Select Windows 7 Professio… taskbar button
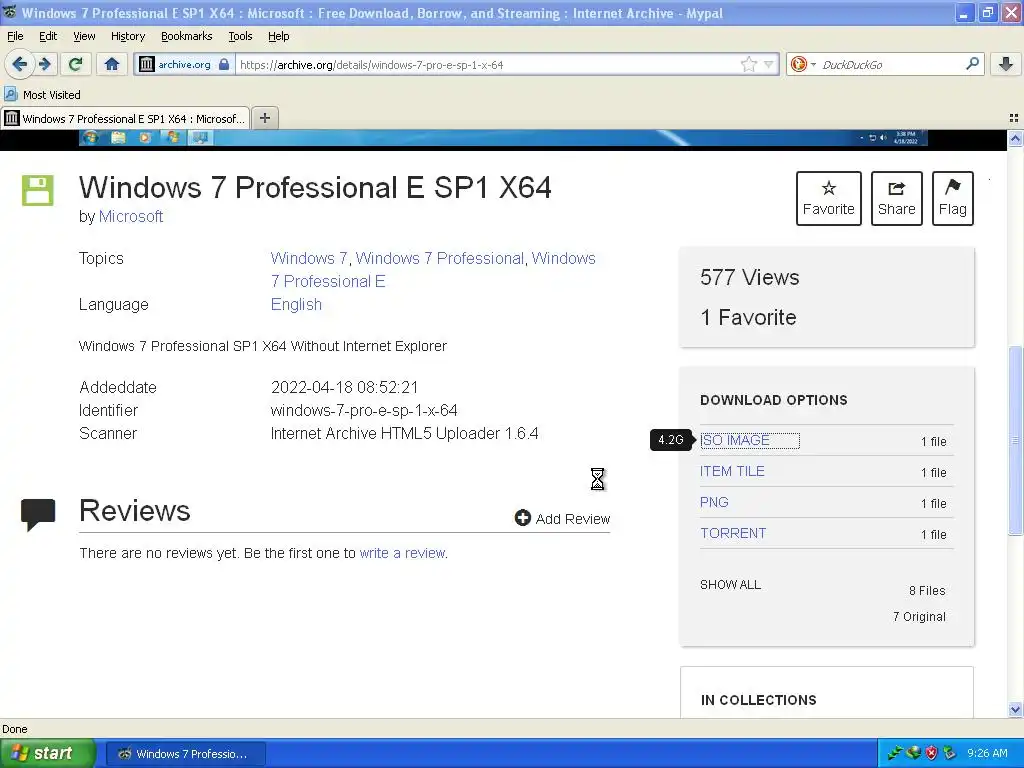 185,754
